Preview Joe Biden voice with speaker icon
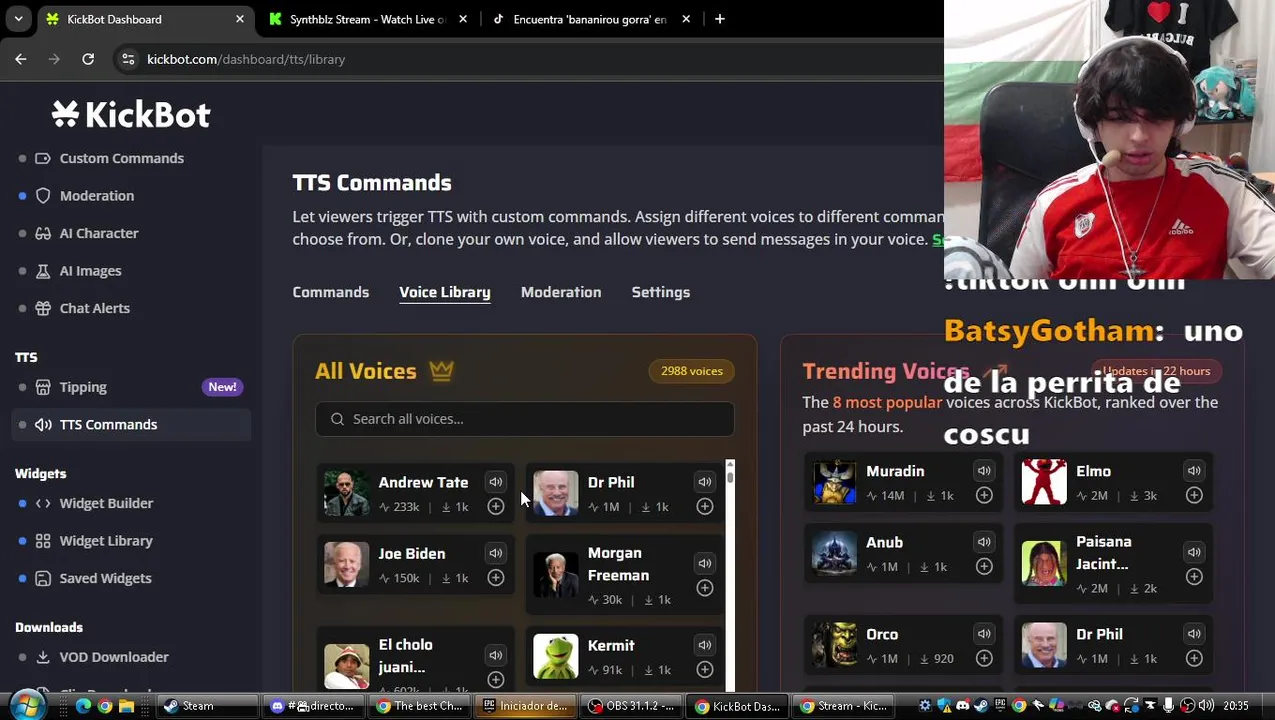 point(495,553)
